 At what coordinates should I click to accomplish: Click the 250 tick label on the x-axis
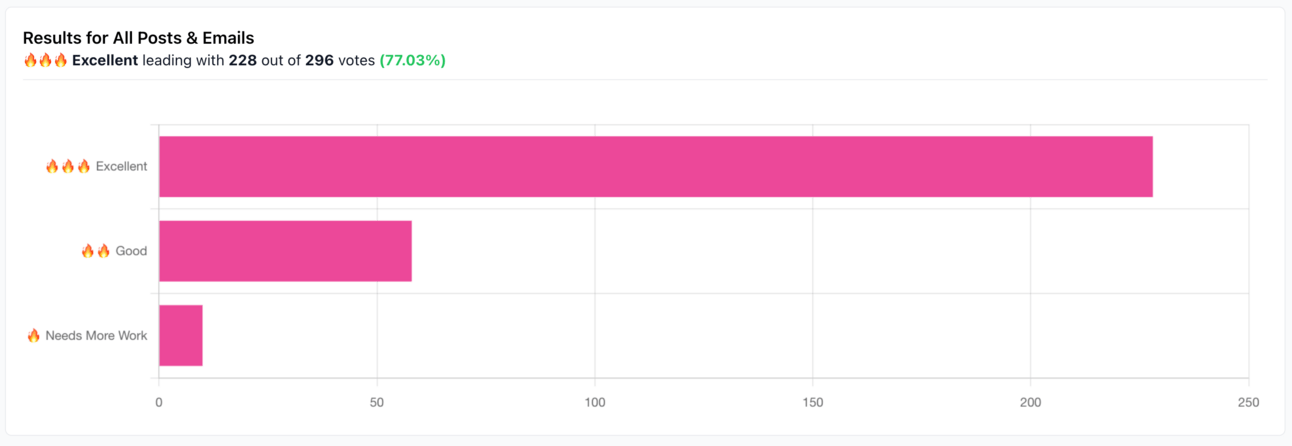1248,402
